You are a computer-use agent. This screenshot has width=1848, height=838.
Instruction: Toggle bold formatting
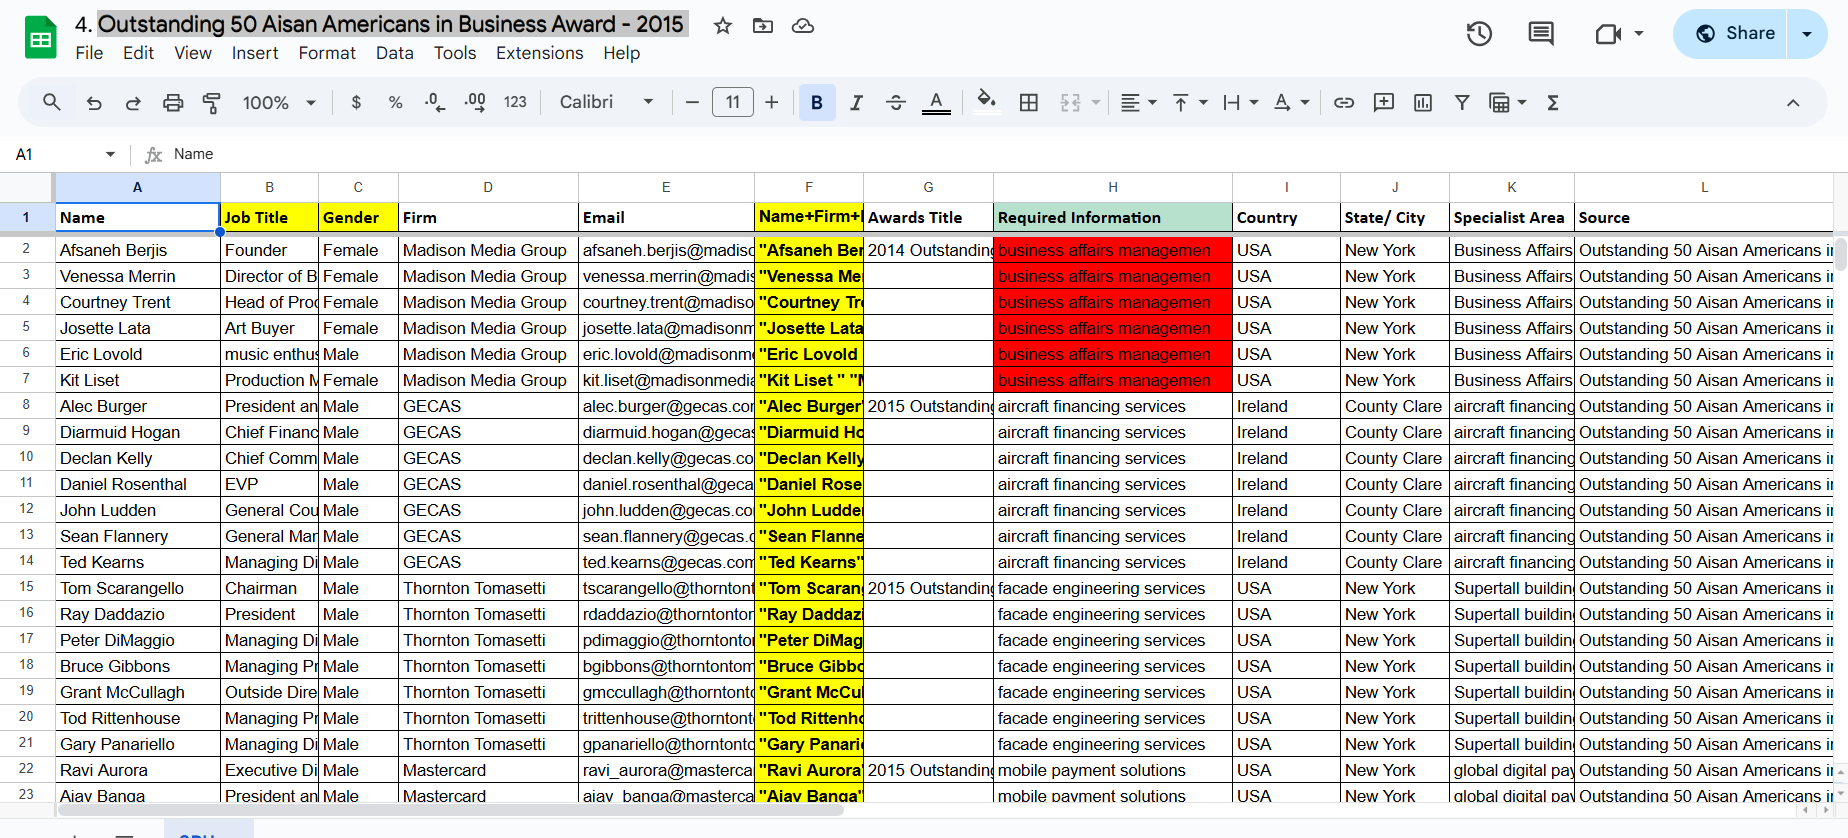pos(817,102)
